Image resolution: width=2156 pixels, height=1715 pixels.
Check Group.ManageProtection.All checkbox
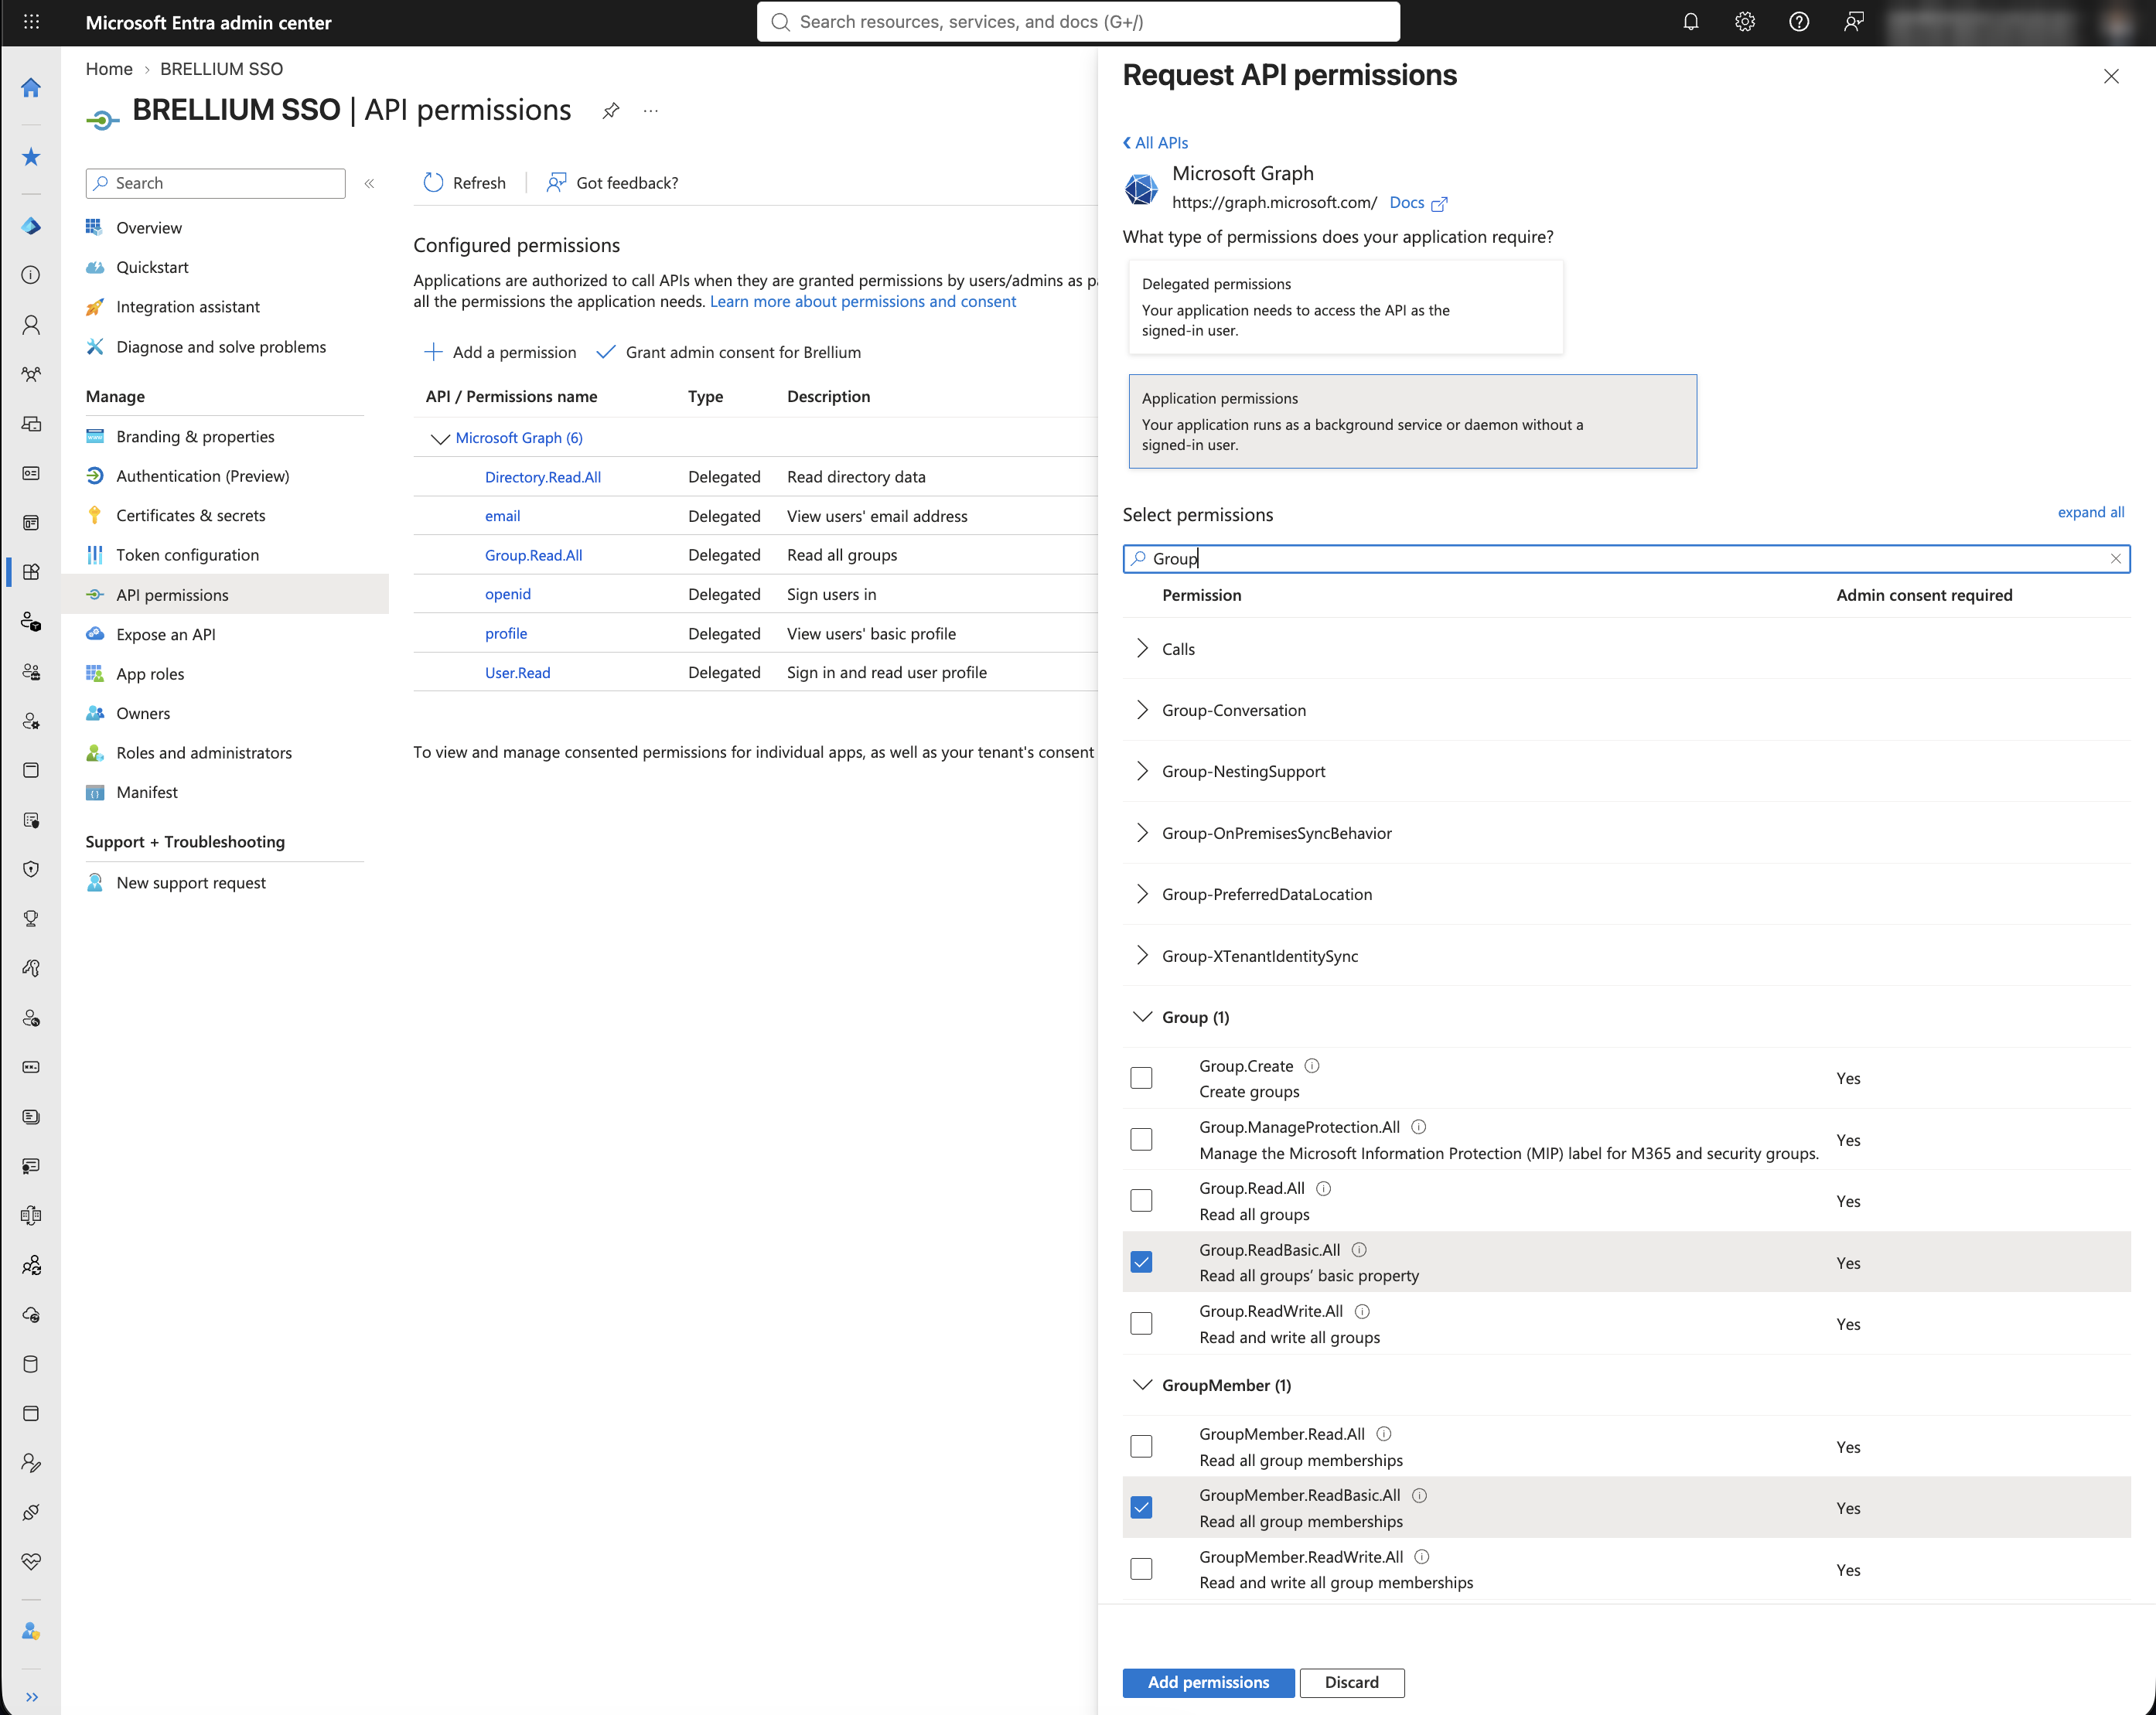(x=1141, y=1140)
